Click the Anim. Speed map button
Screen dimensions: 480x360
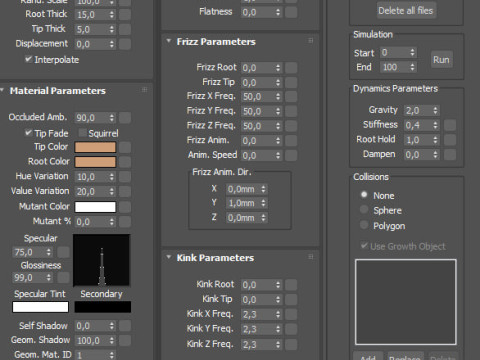coord(291,155)
